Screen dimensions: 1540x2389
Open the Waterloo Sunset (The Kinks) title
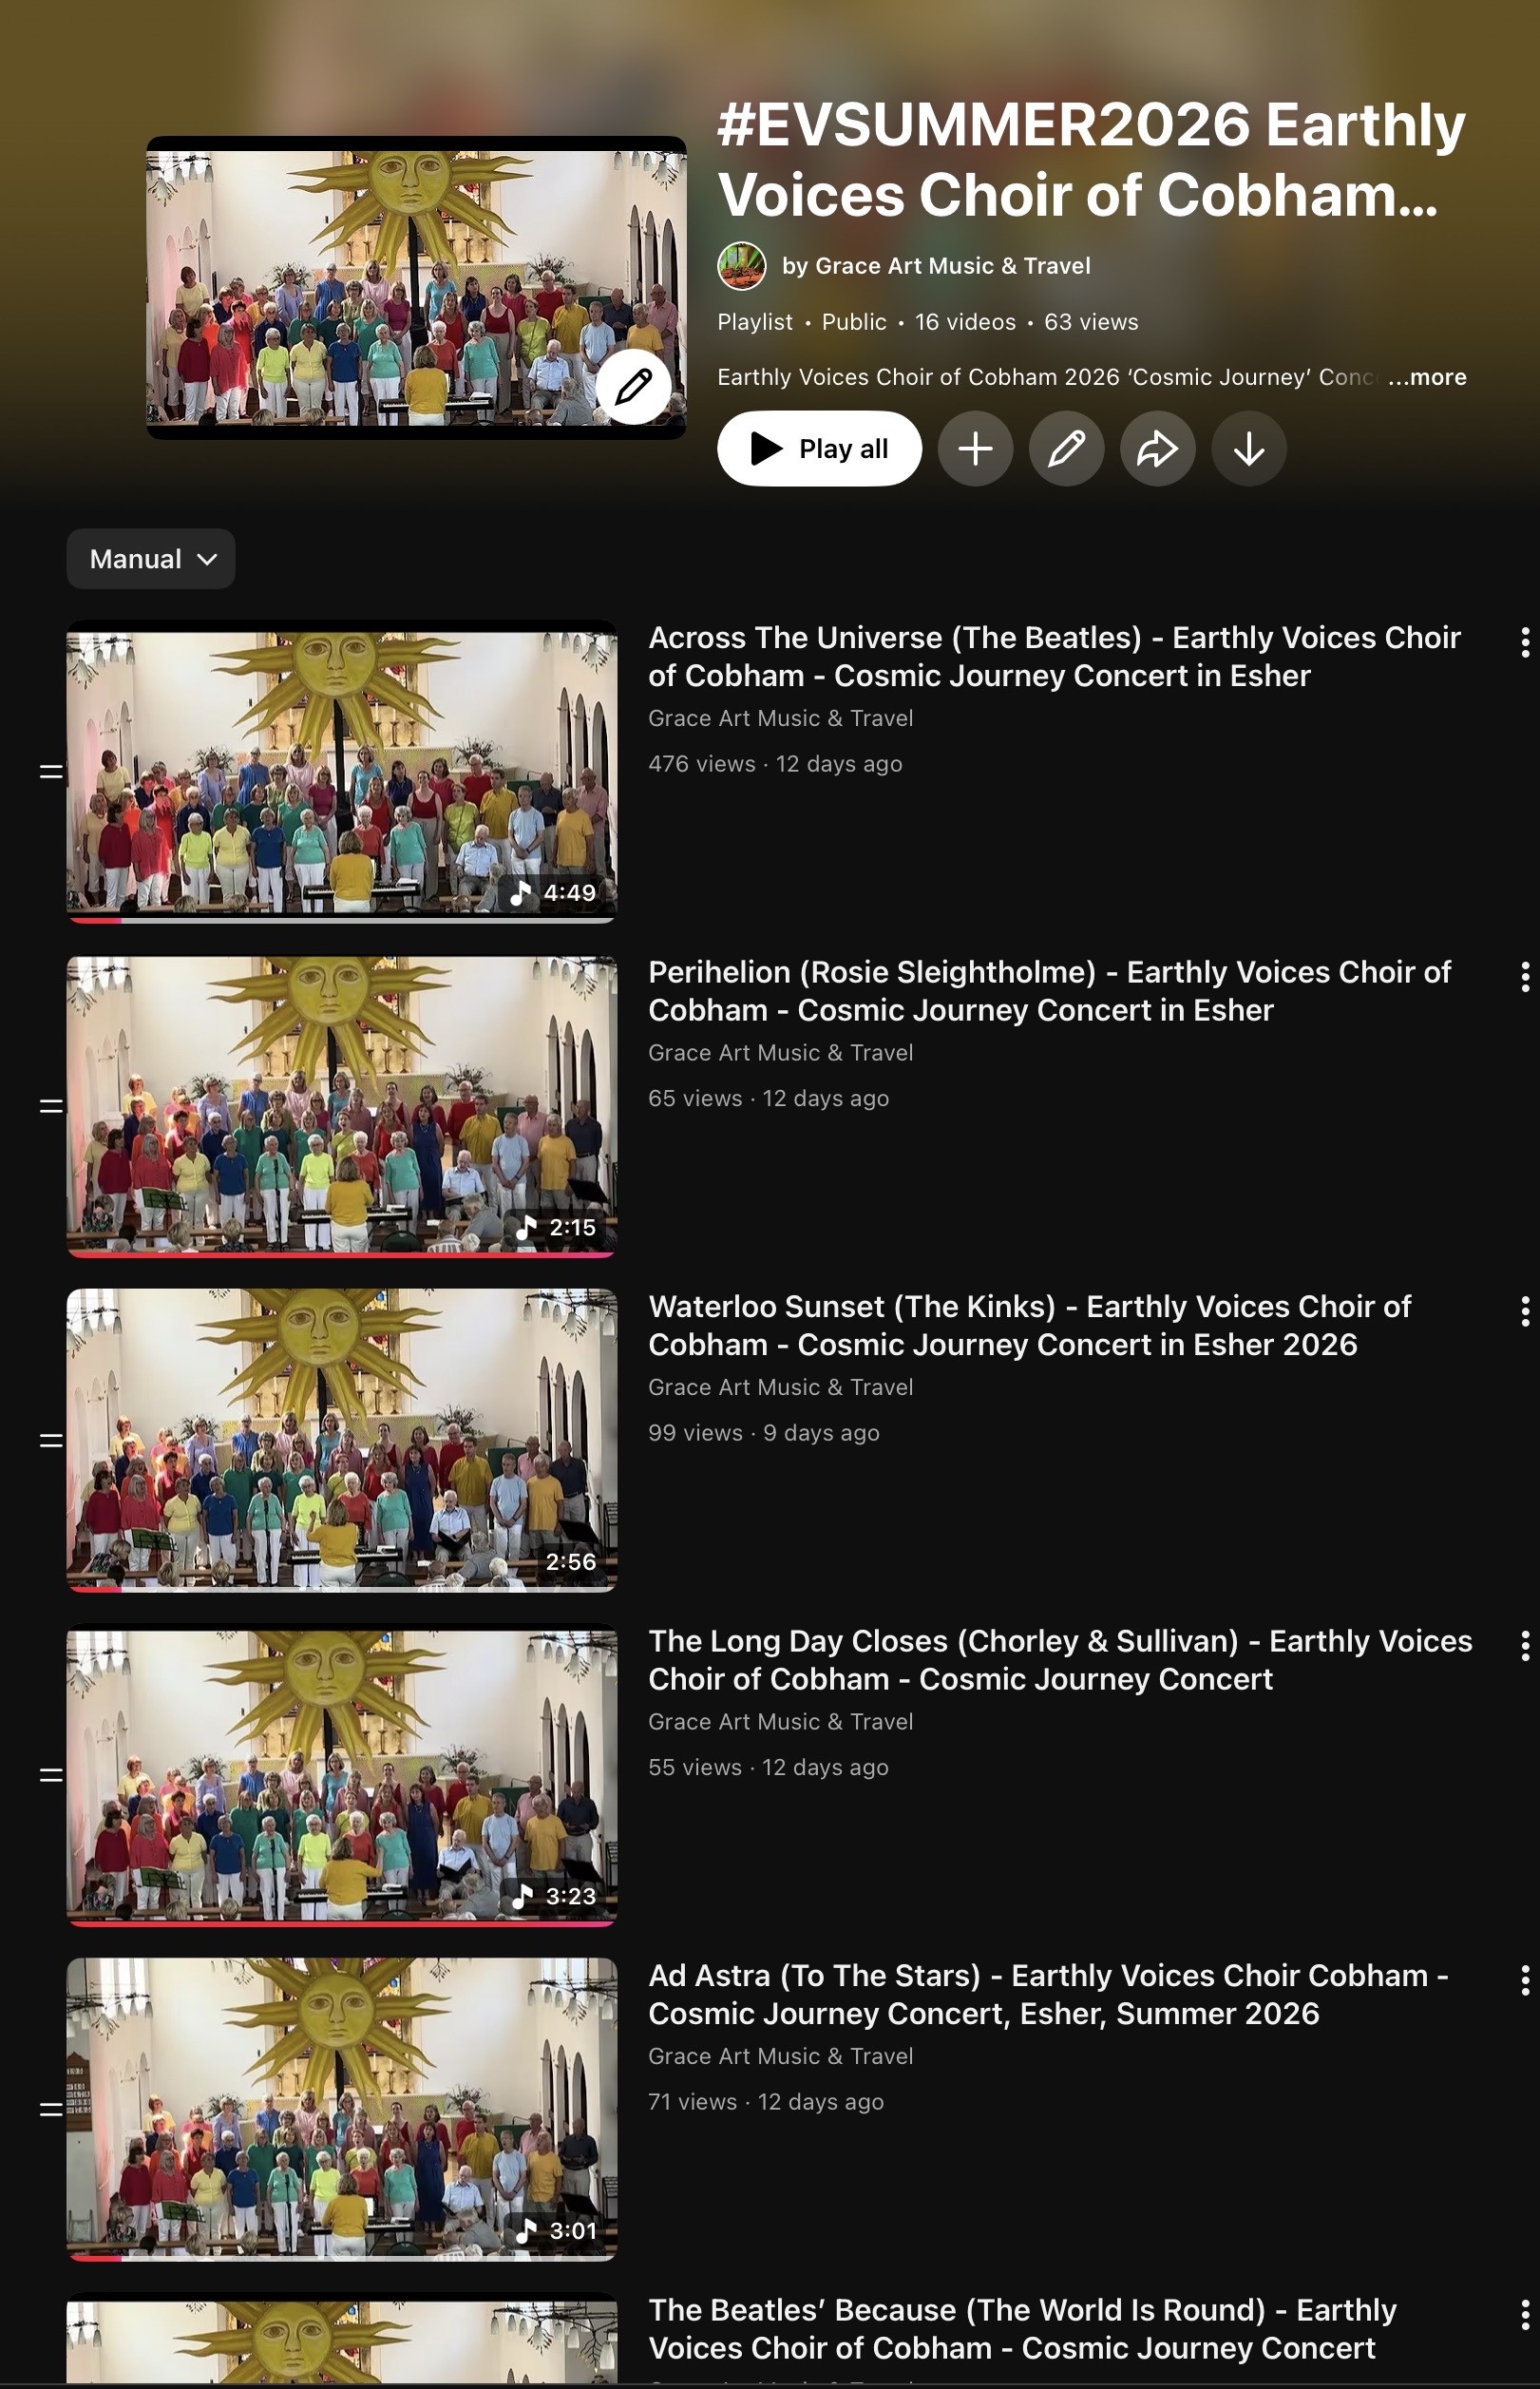tap(1029, 1326)
